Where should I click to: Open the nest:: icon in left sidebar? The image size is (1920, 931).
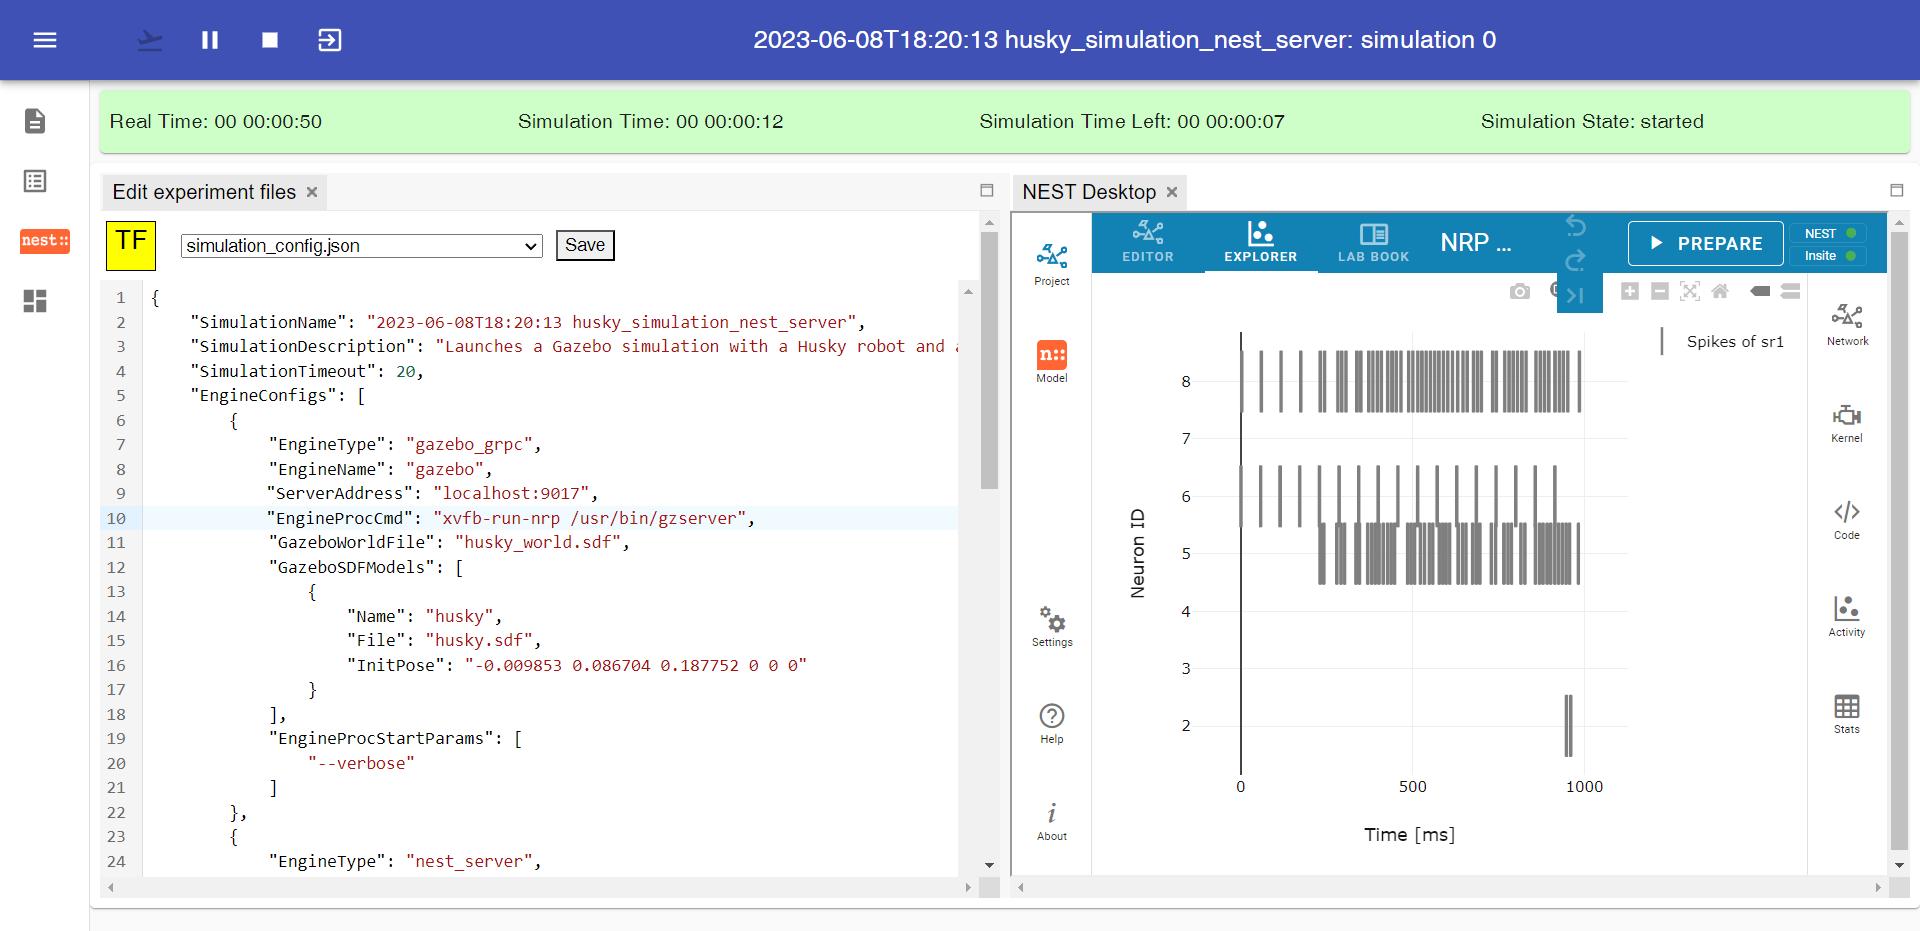[45, 241]
